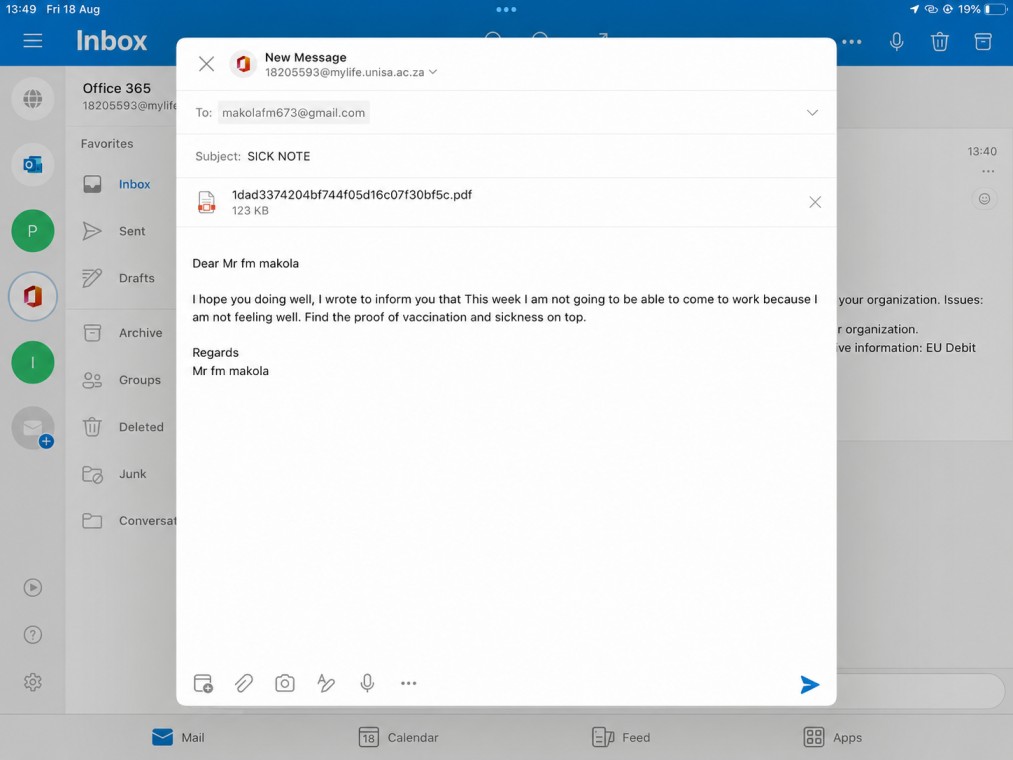1013x760 pixels.
Task: Open the ink drawing pen tool
Action: tap(326, 683)
